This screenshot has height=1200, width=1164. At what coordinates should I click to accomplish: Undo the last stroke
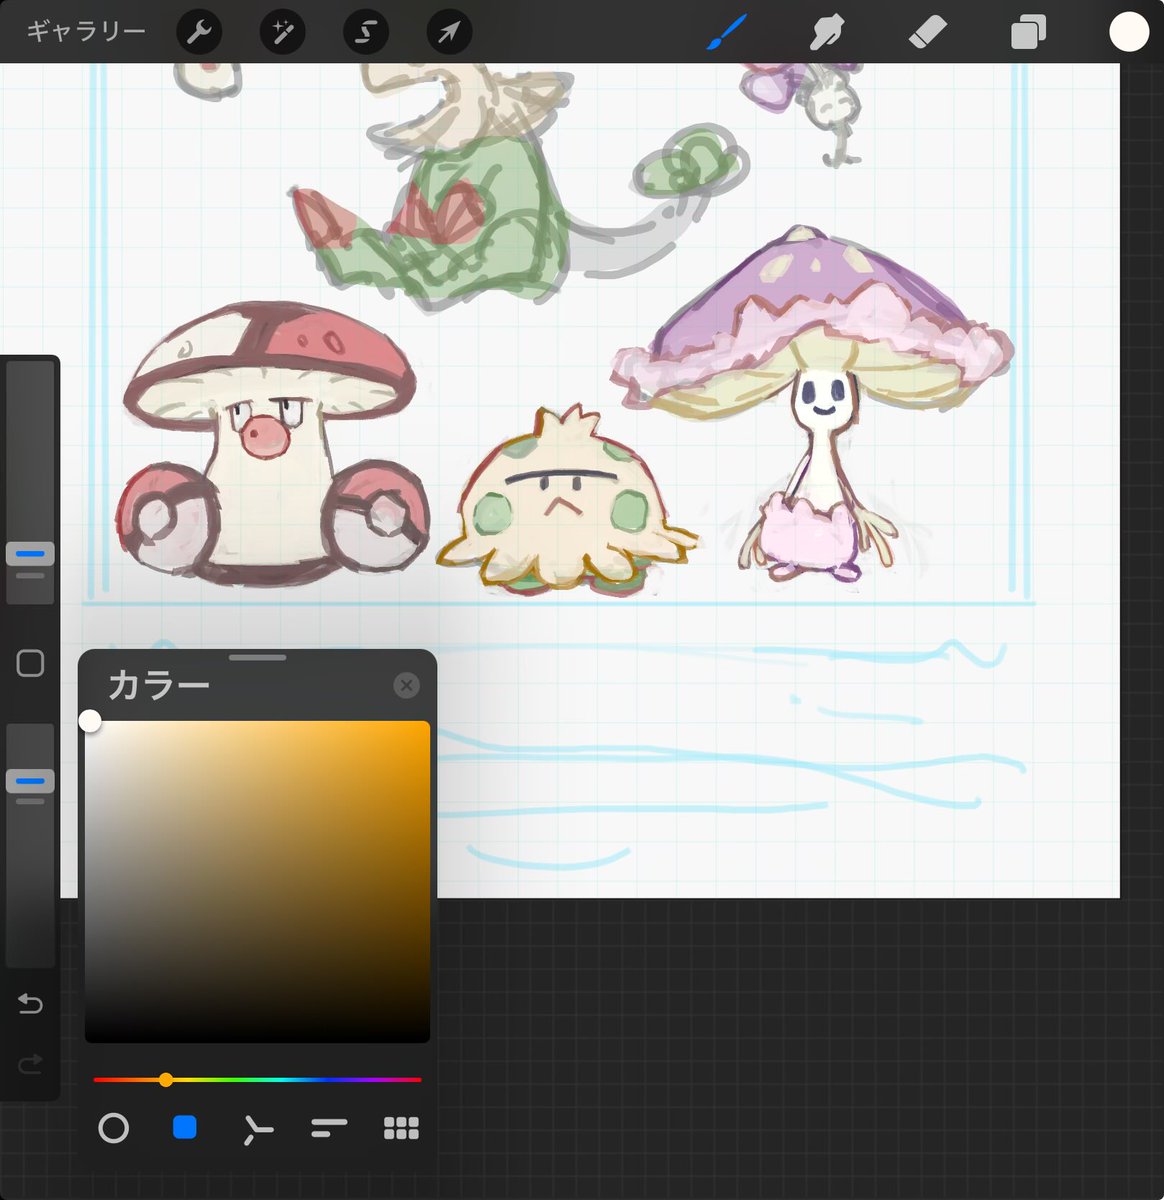click(x=30, y=1003)
